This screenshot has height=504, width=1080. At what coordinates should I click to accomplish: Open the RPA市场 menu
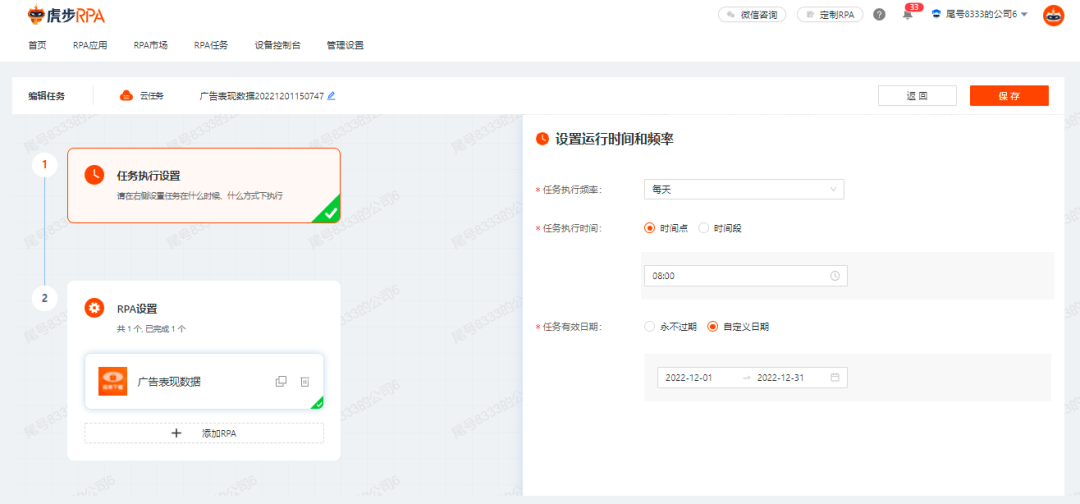point(151,45)
